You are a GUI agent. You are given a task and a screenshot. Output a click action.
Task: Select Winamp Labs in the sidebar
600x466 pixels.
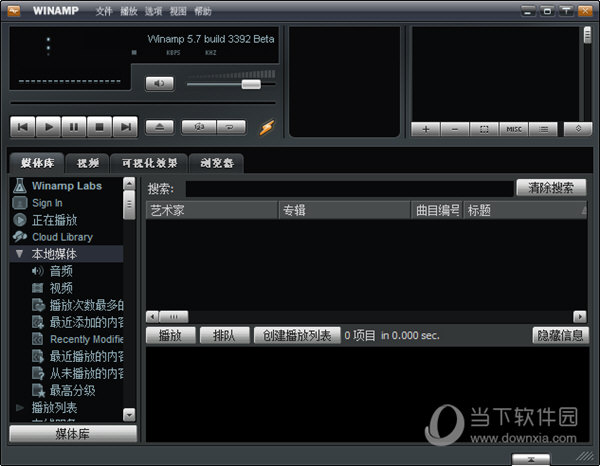coord(67,186)
